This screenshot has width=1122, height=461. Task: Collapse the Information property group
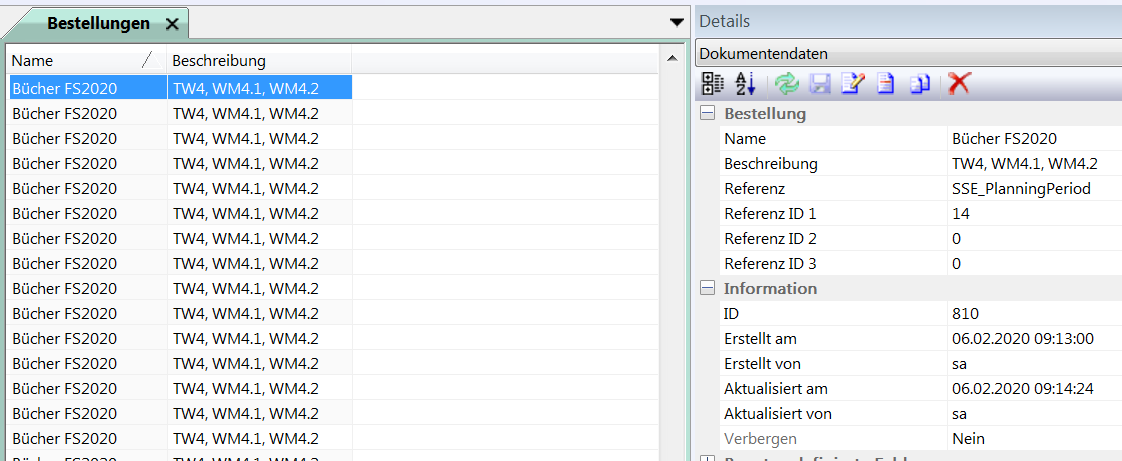[x=708, y=288]
